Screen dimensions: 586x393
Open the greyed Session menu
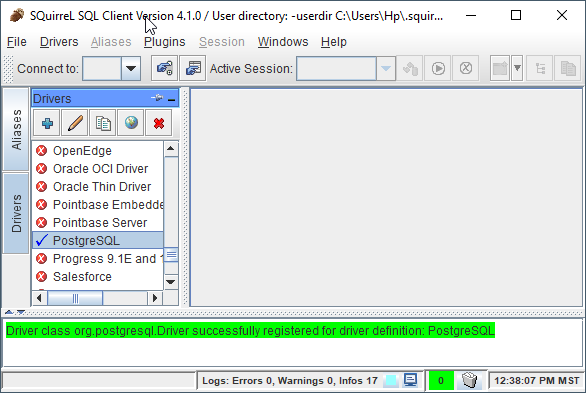click(222, 42)
